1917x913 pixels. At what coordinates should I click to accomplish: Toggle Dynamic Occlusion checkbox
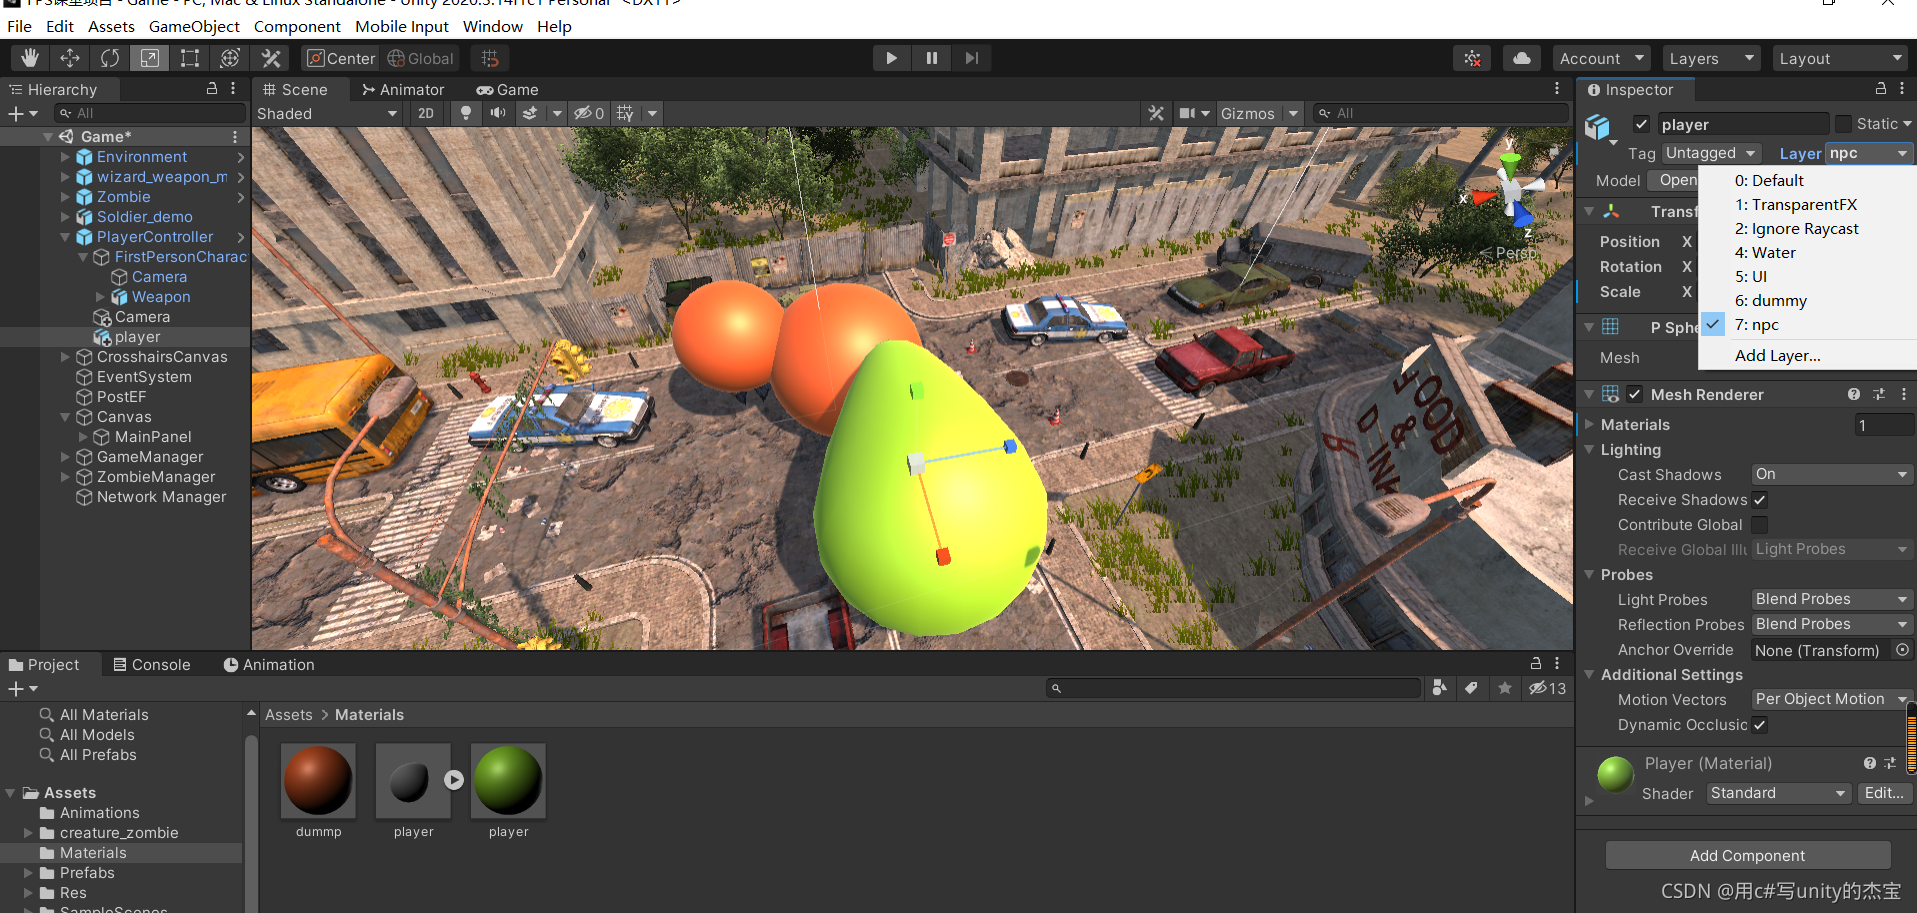click(1760, 725)
